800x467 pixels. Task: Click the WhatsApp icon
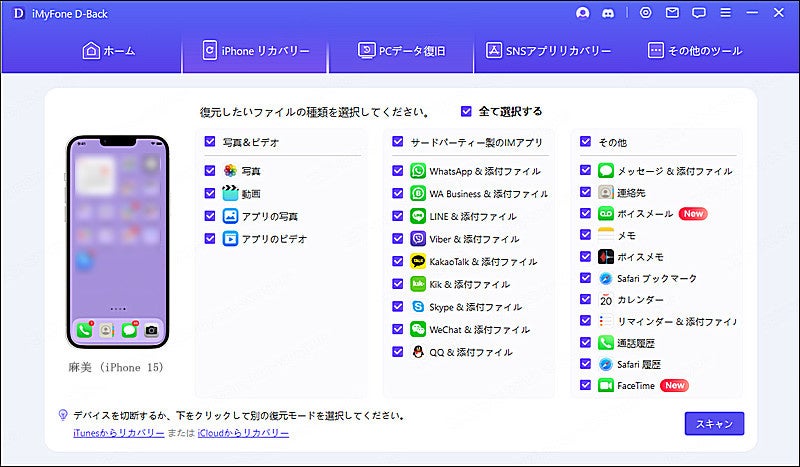click(418, 170)
